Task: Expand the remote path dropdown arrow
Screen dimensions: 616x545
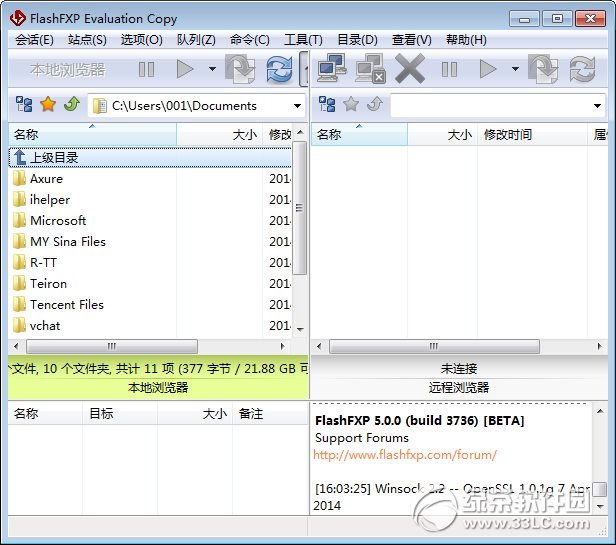Action: click(x=597, y=106)
